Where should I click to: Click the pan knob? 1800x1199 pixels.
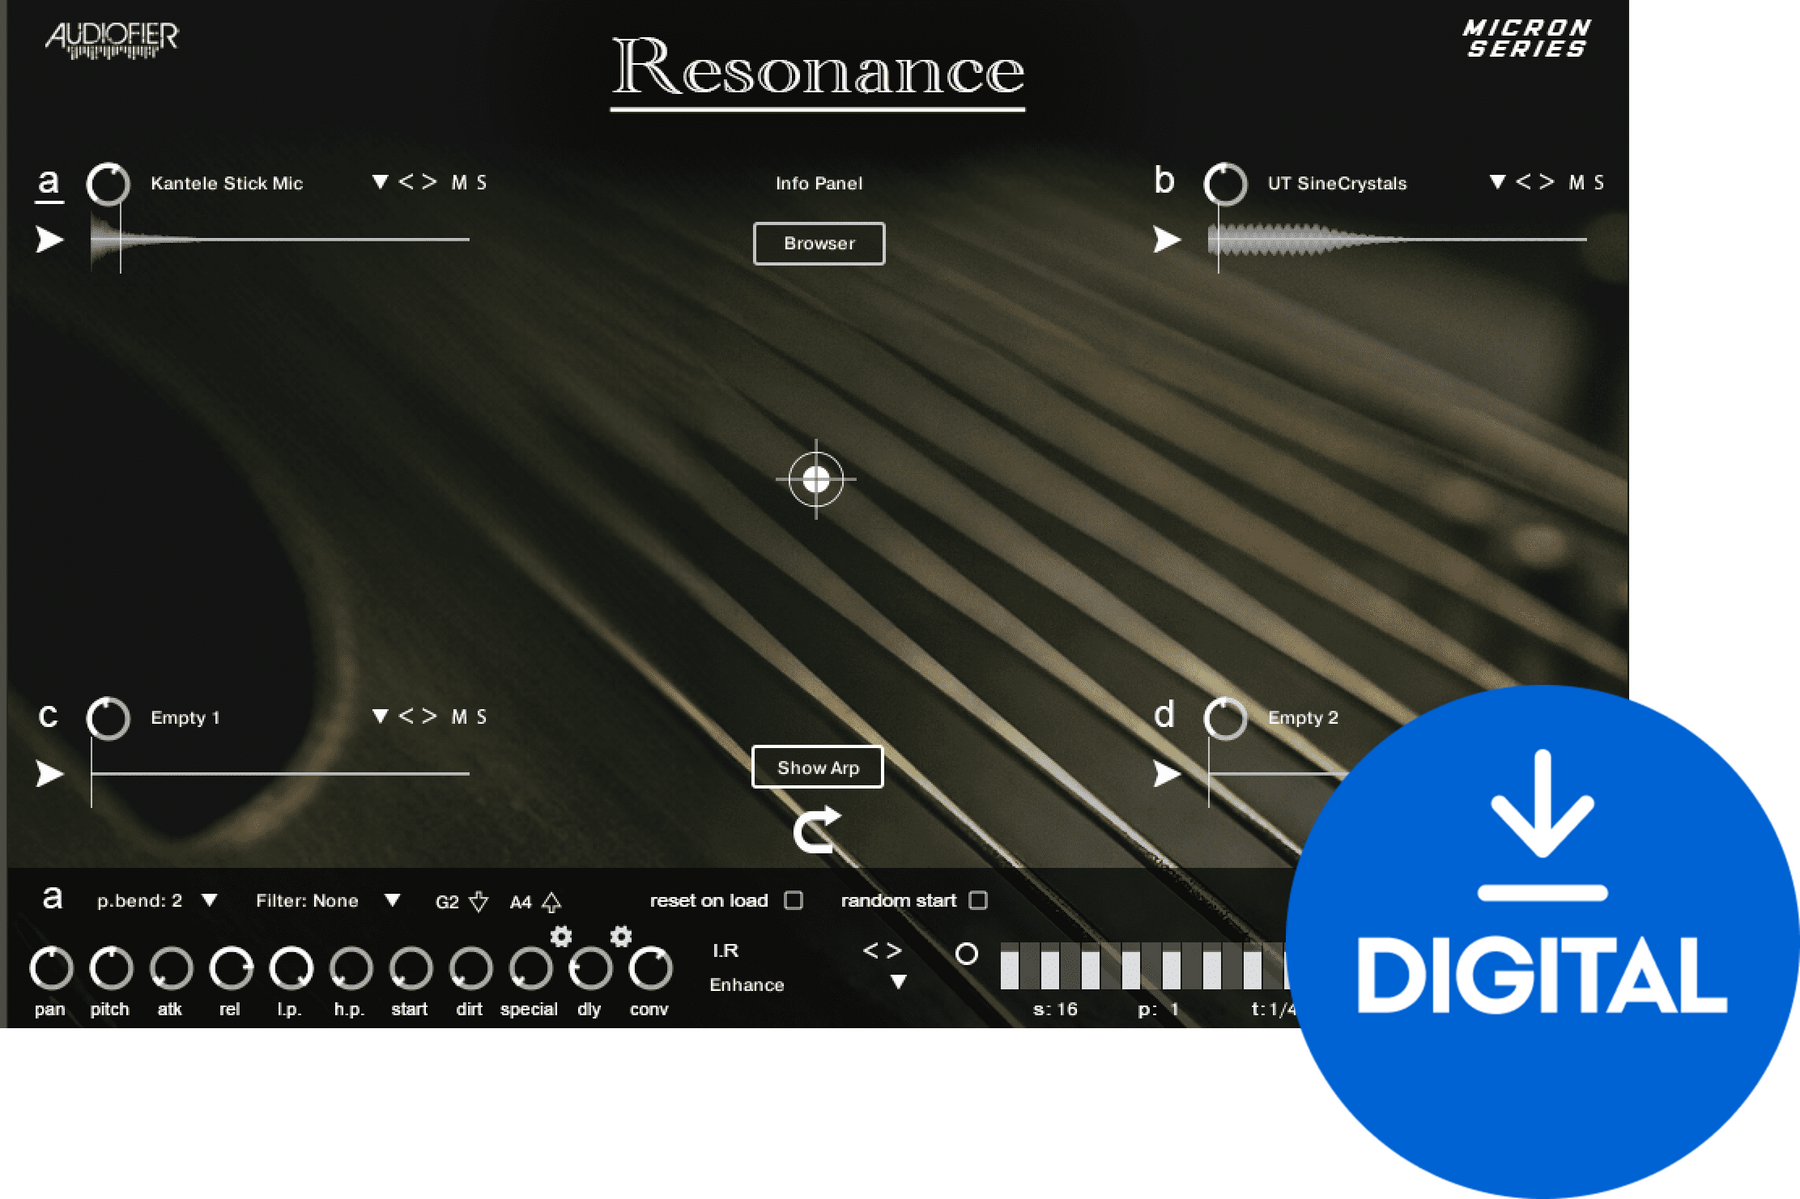coord(51,968)
